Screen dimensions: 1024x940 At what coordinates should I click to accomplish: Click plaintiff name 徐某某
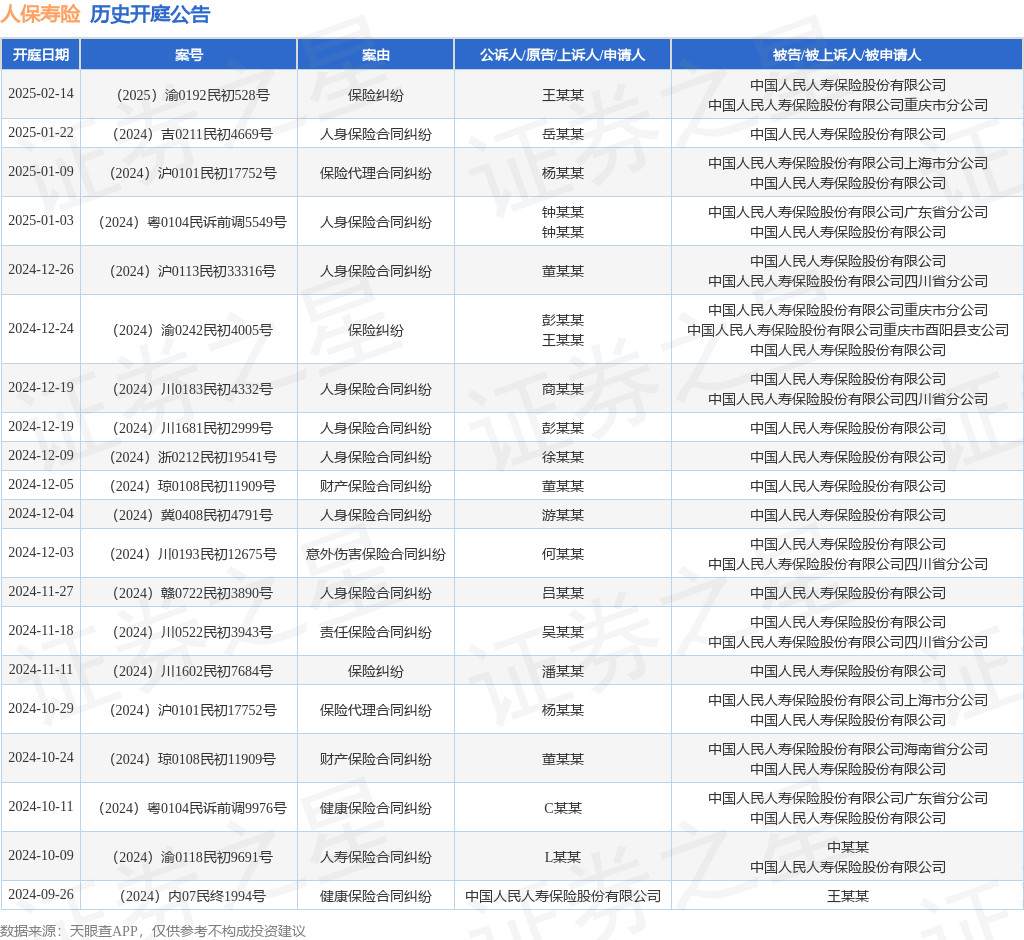[562, 457]
